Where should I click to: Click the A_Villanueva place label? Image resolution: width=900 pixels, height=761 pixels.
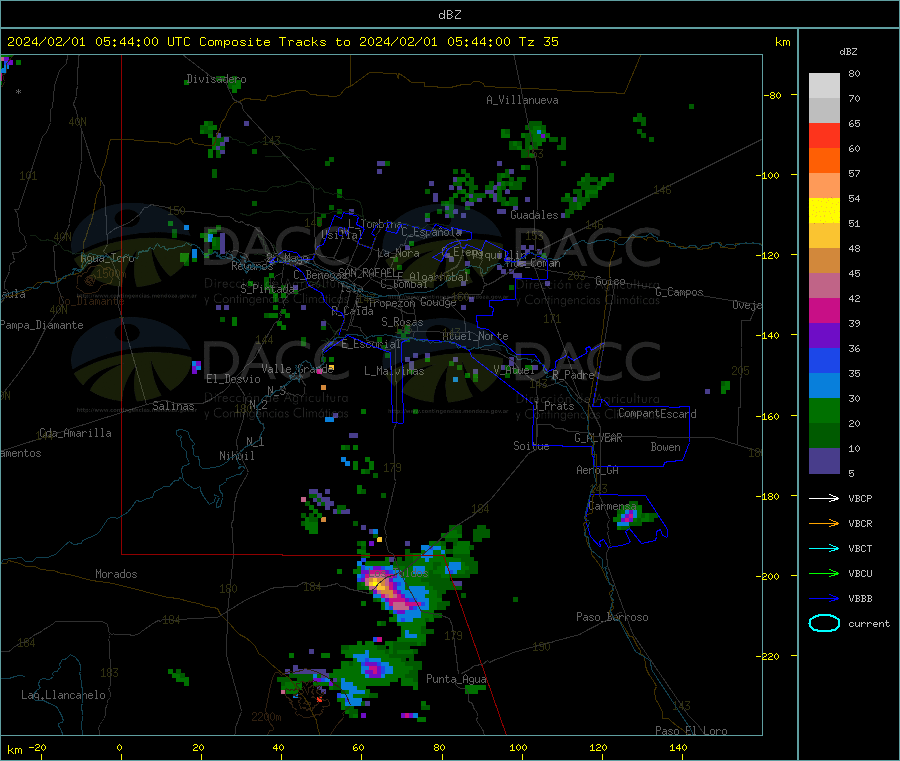coord(522,100)
